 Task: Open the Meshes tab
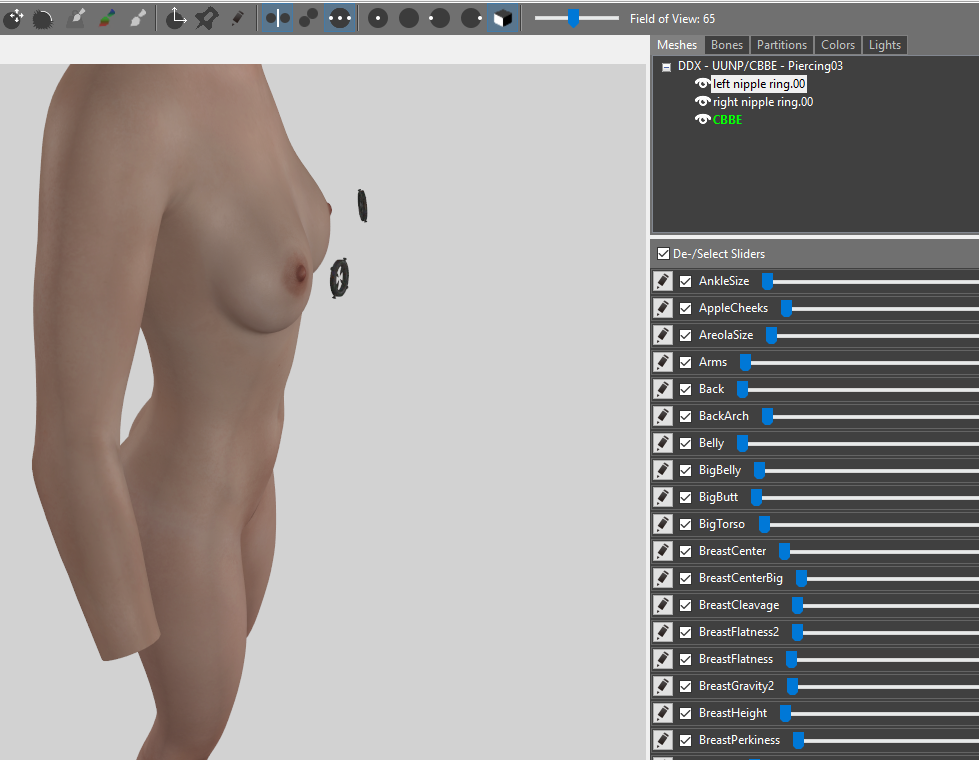coord(677,45)
